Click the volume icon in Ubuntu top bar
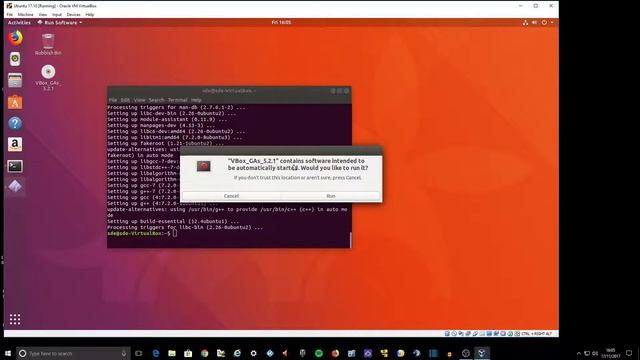The width and height of the screenshot is (640, 360). click(535, 22)
